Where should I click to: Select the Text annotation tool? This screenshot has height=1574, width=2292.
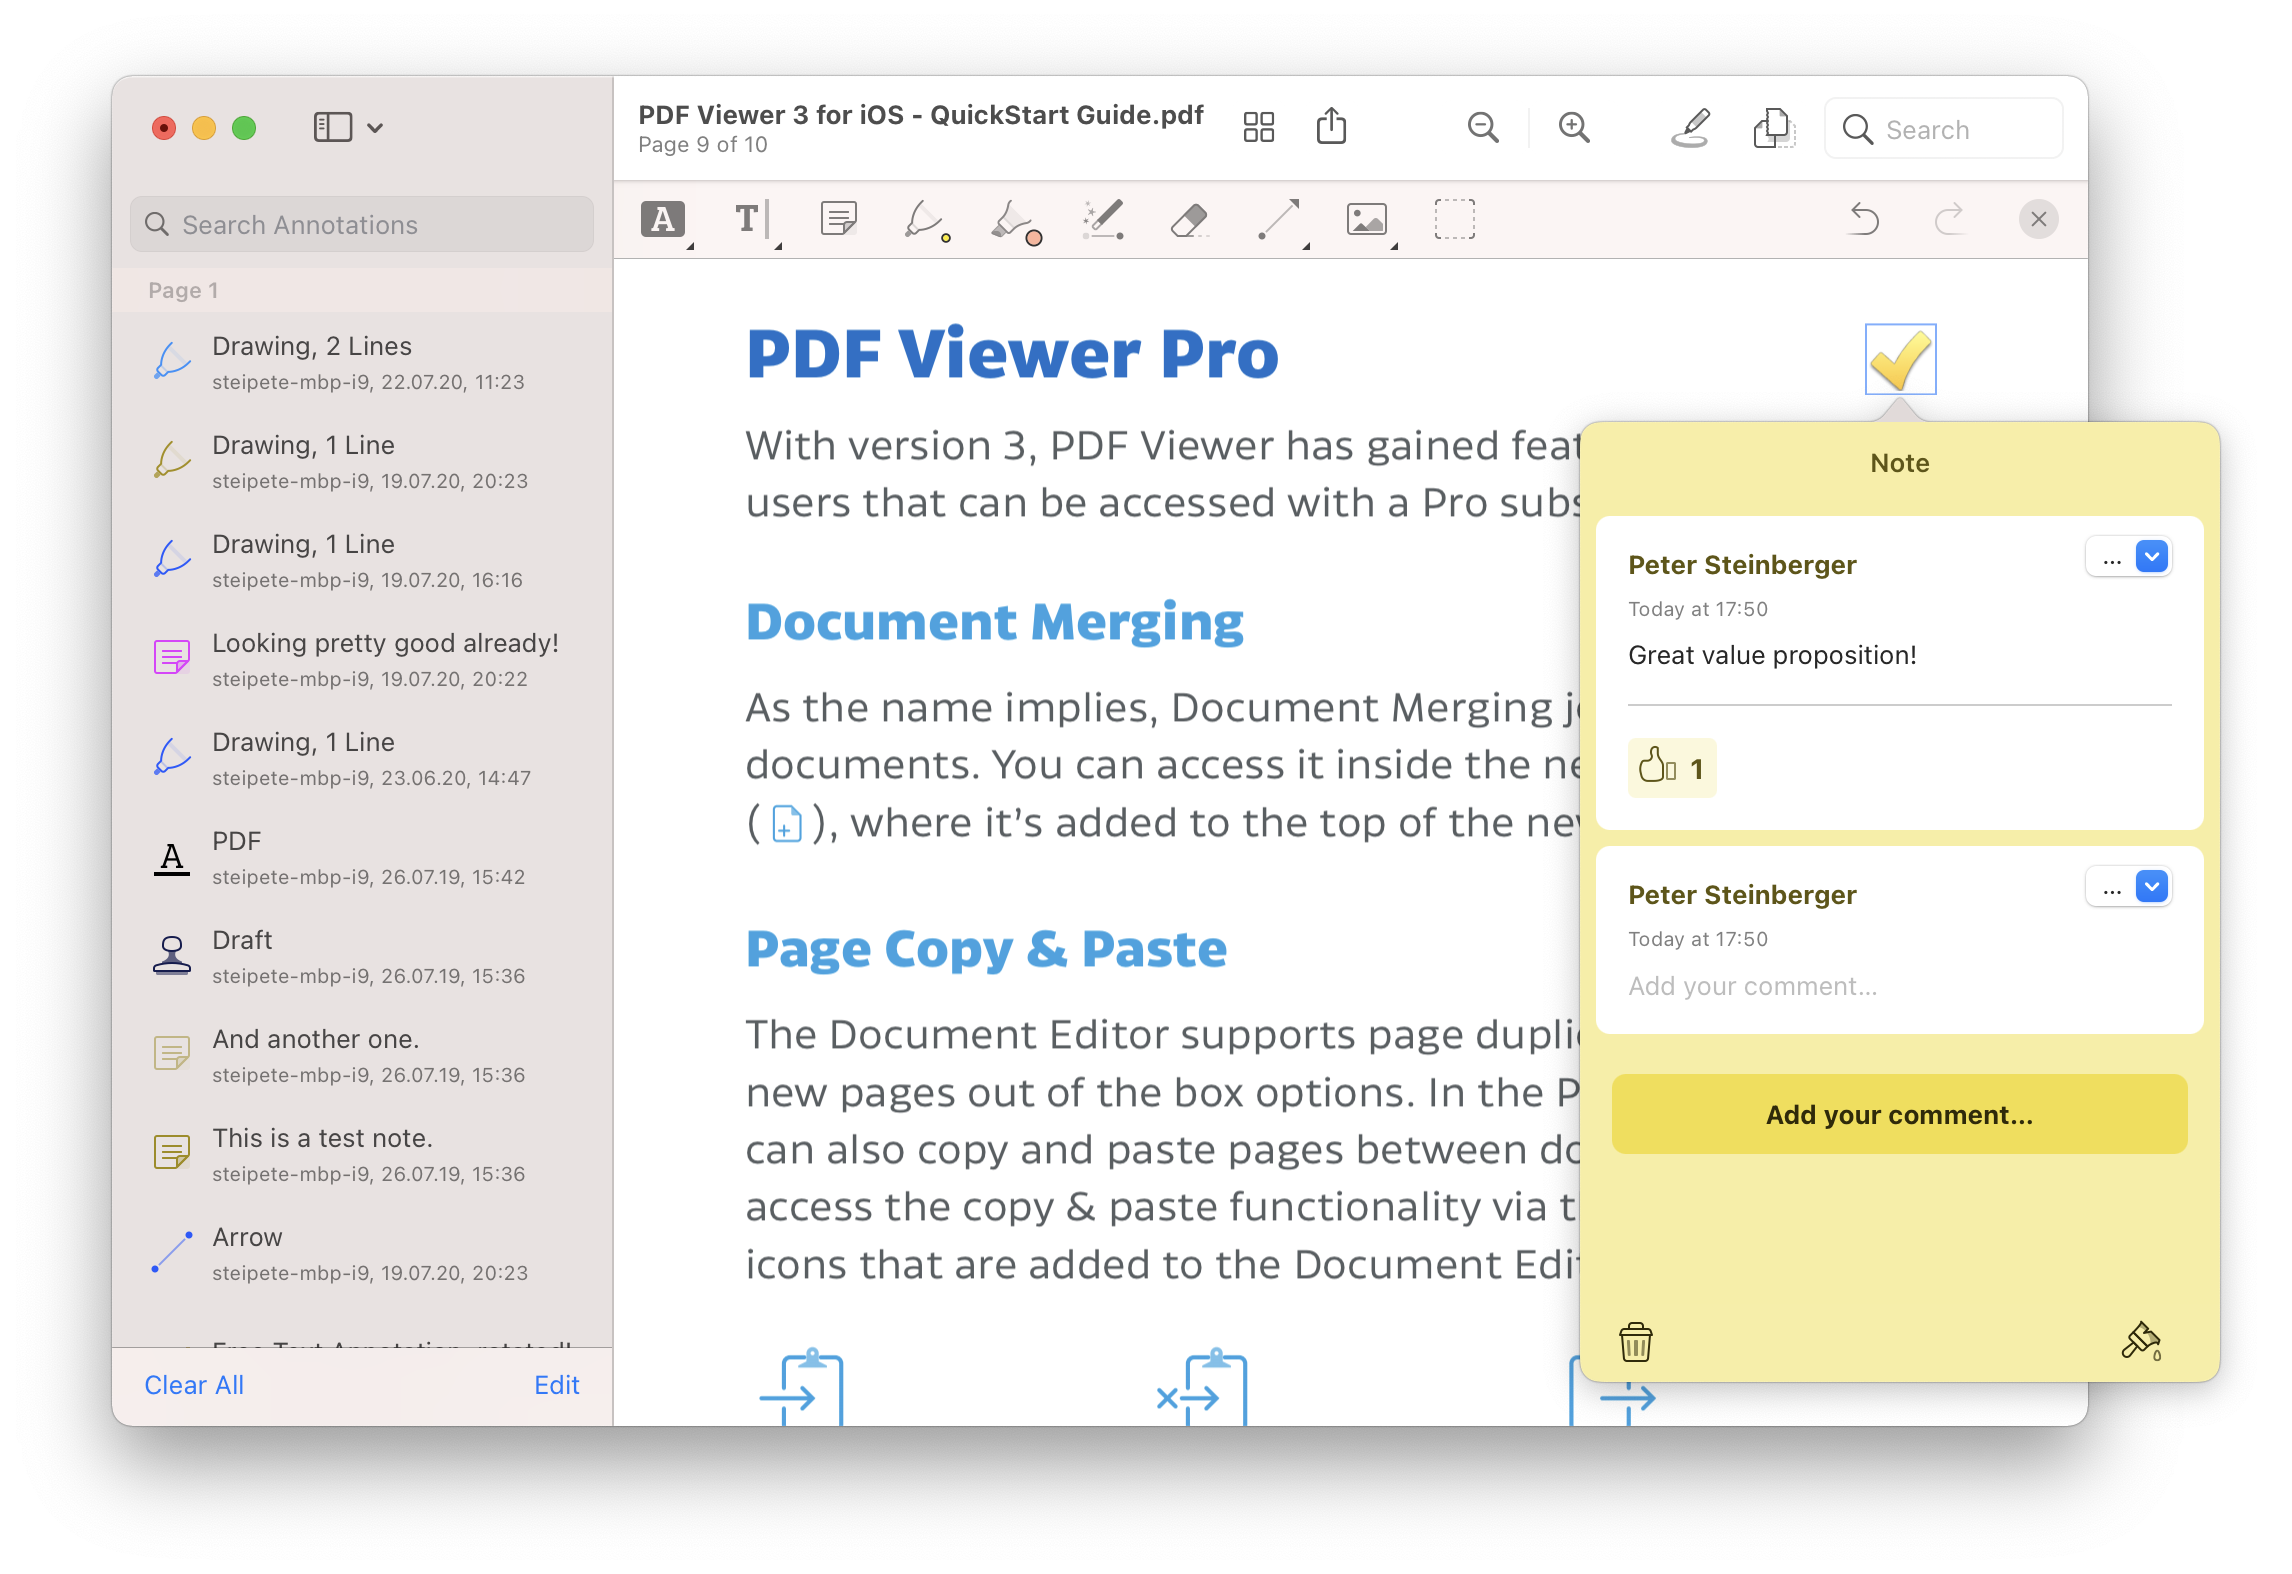(747, 219)
